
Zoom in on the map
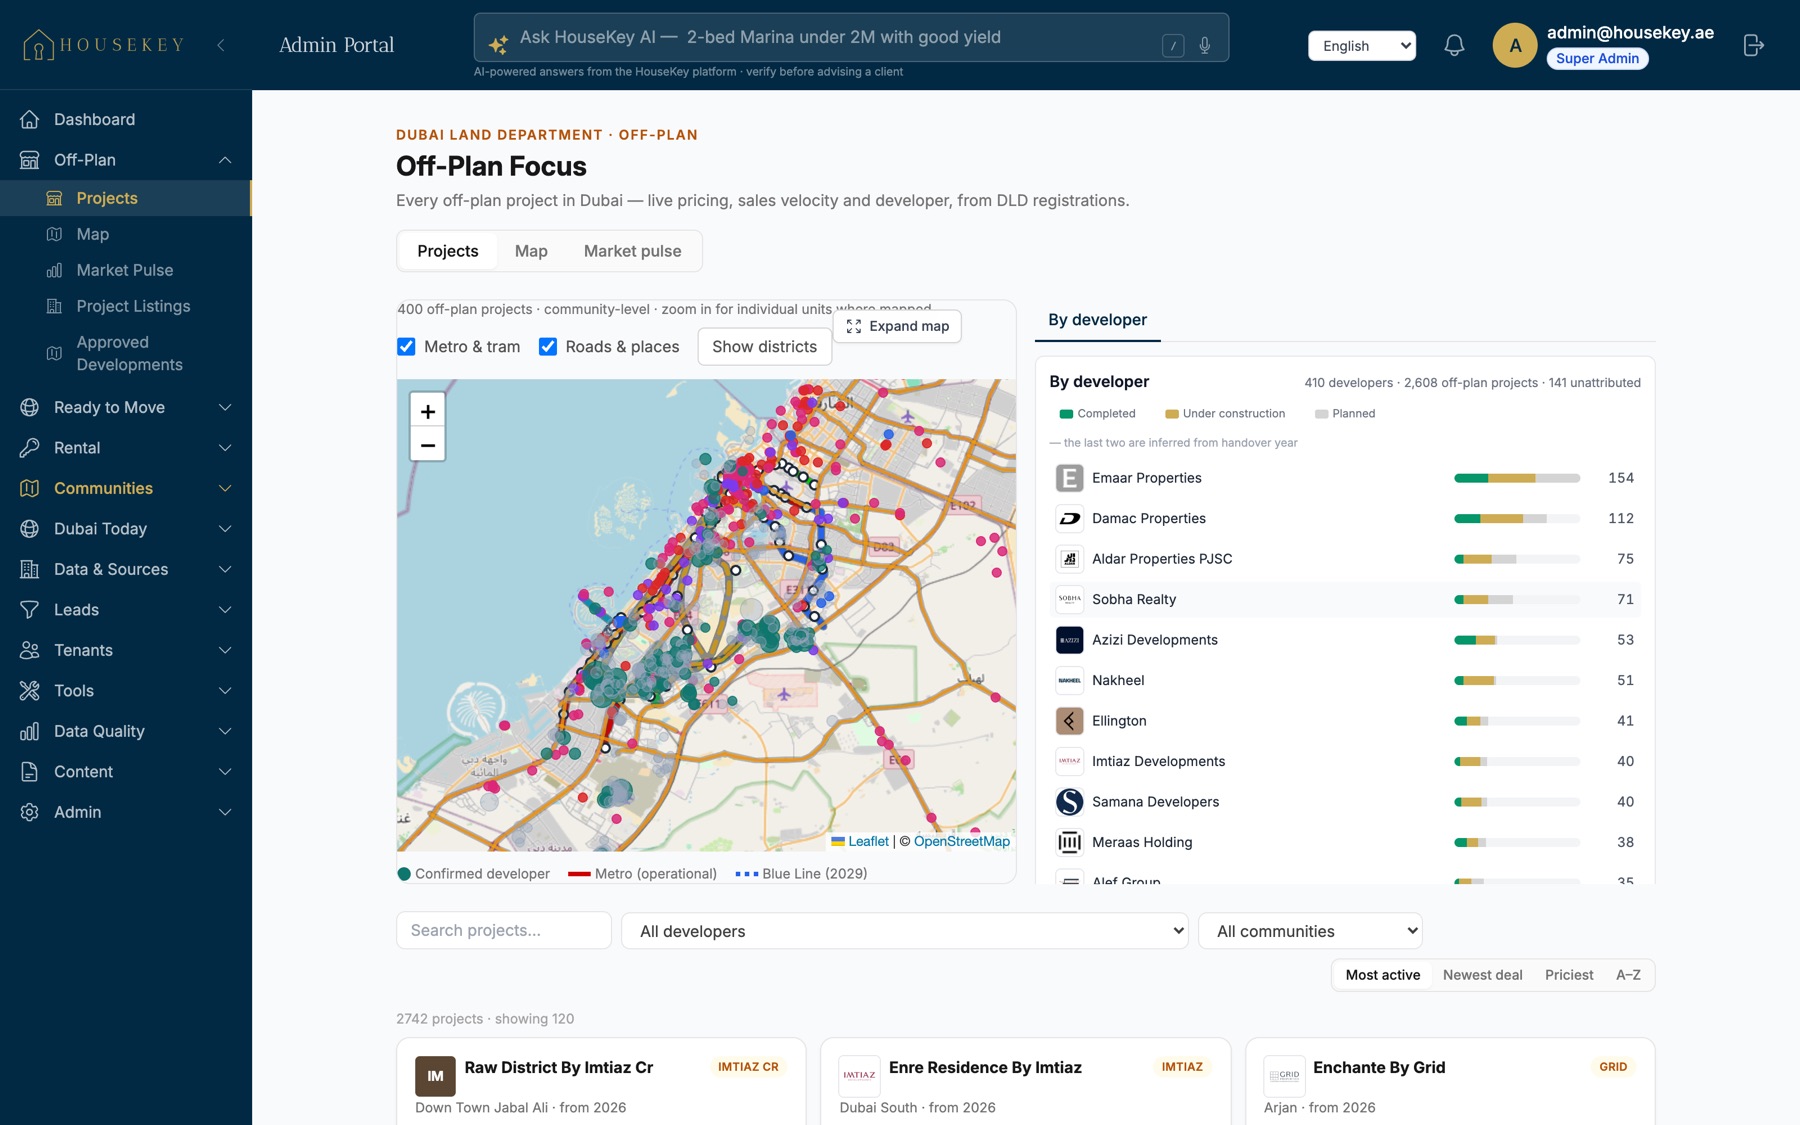428,411
